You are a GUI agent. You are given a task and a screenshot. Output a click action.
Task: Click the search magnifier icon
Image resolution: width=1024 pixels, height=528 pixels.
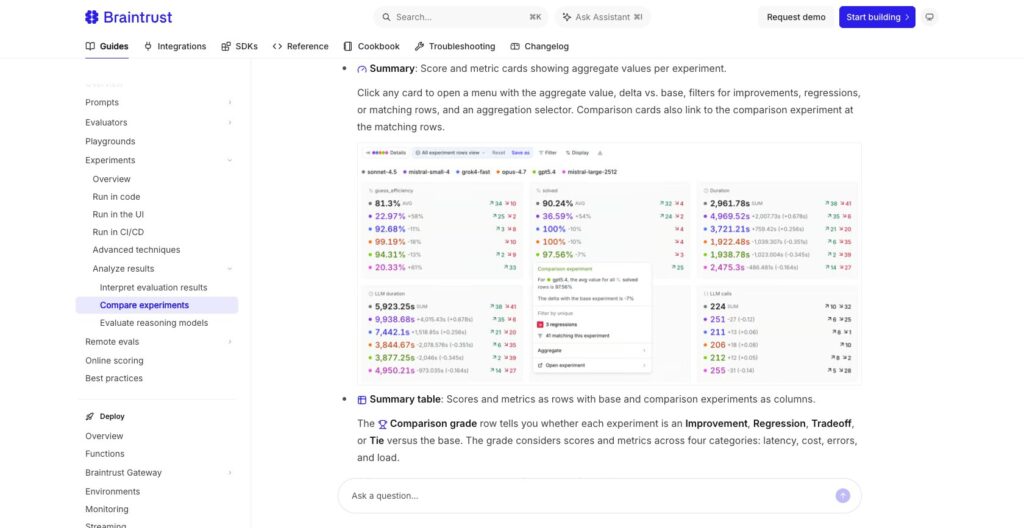(386, 17)
